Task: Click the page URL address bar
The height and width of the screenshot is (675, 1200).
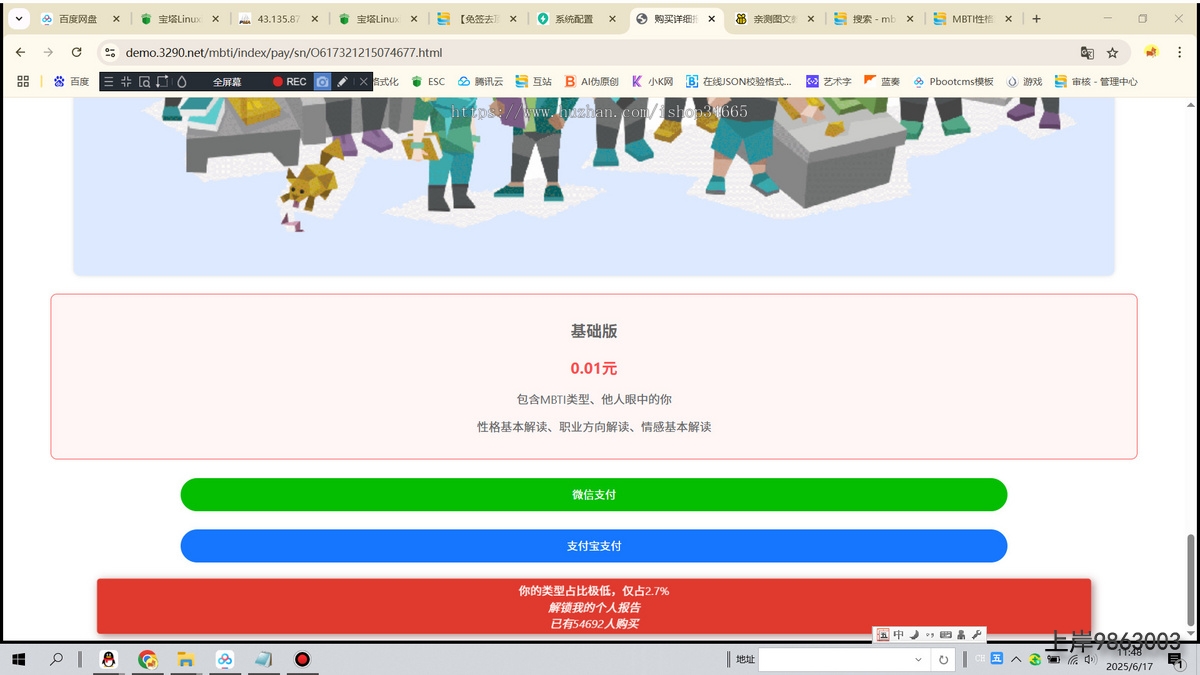Action: tap(600, 53)
